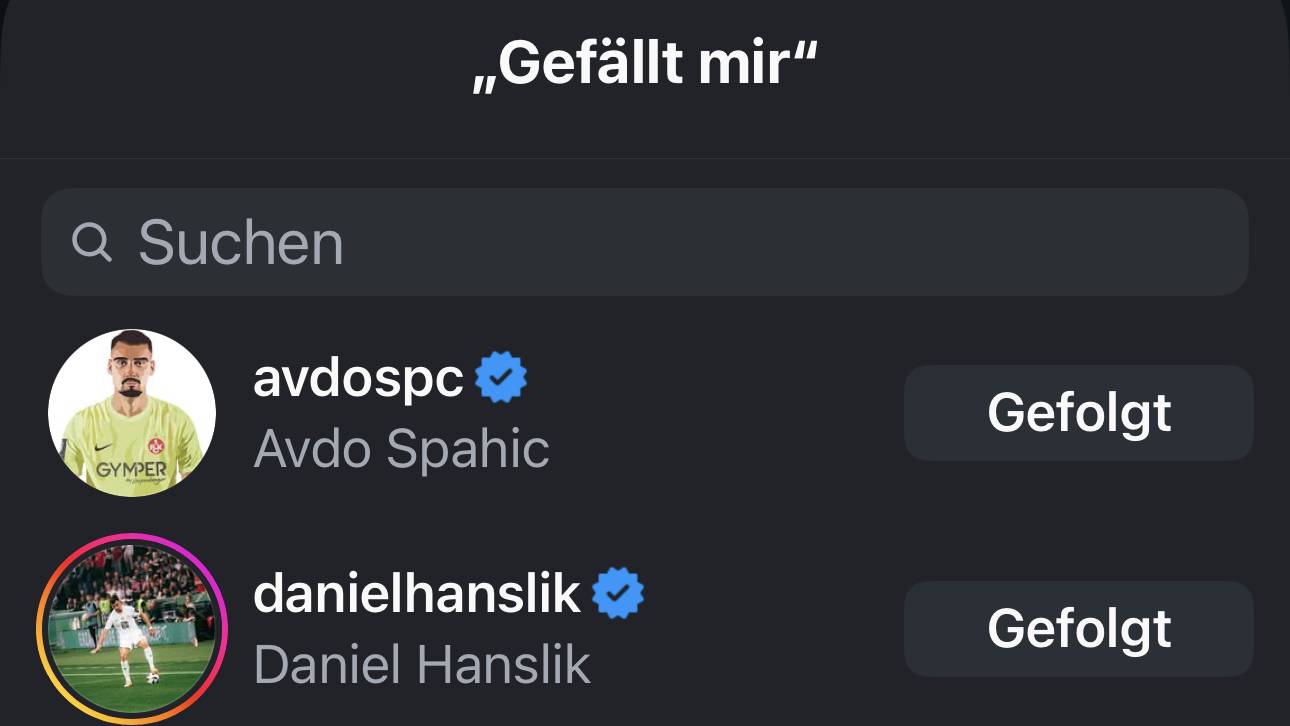Open avdospc's profile picture

(x=131, y=412)
